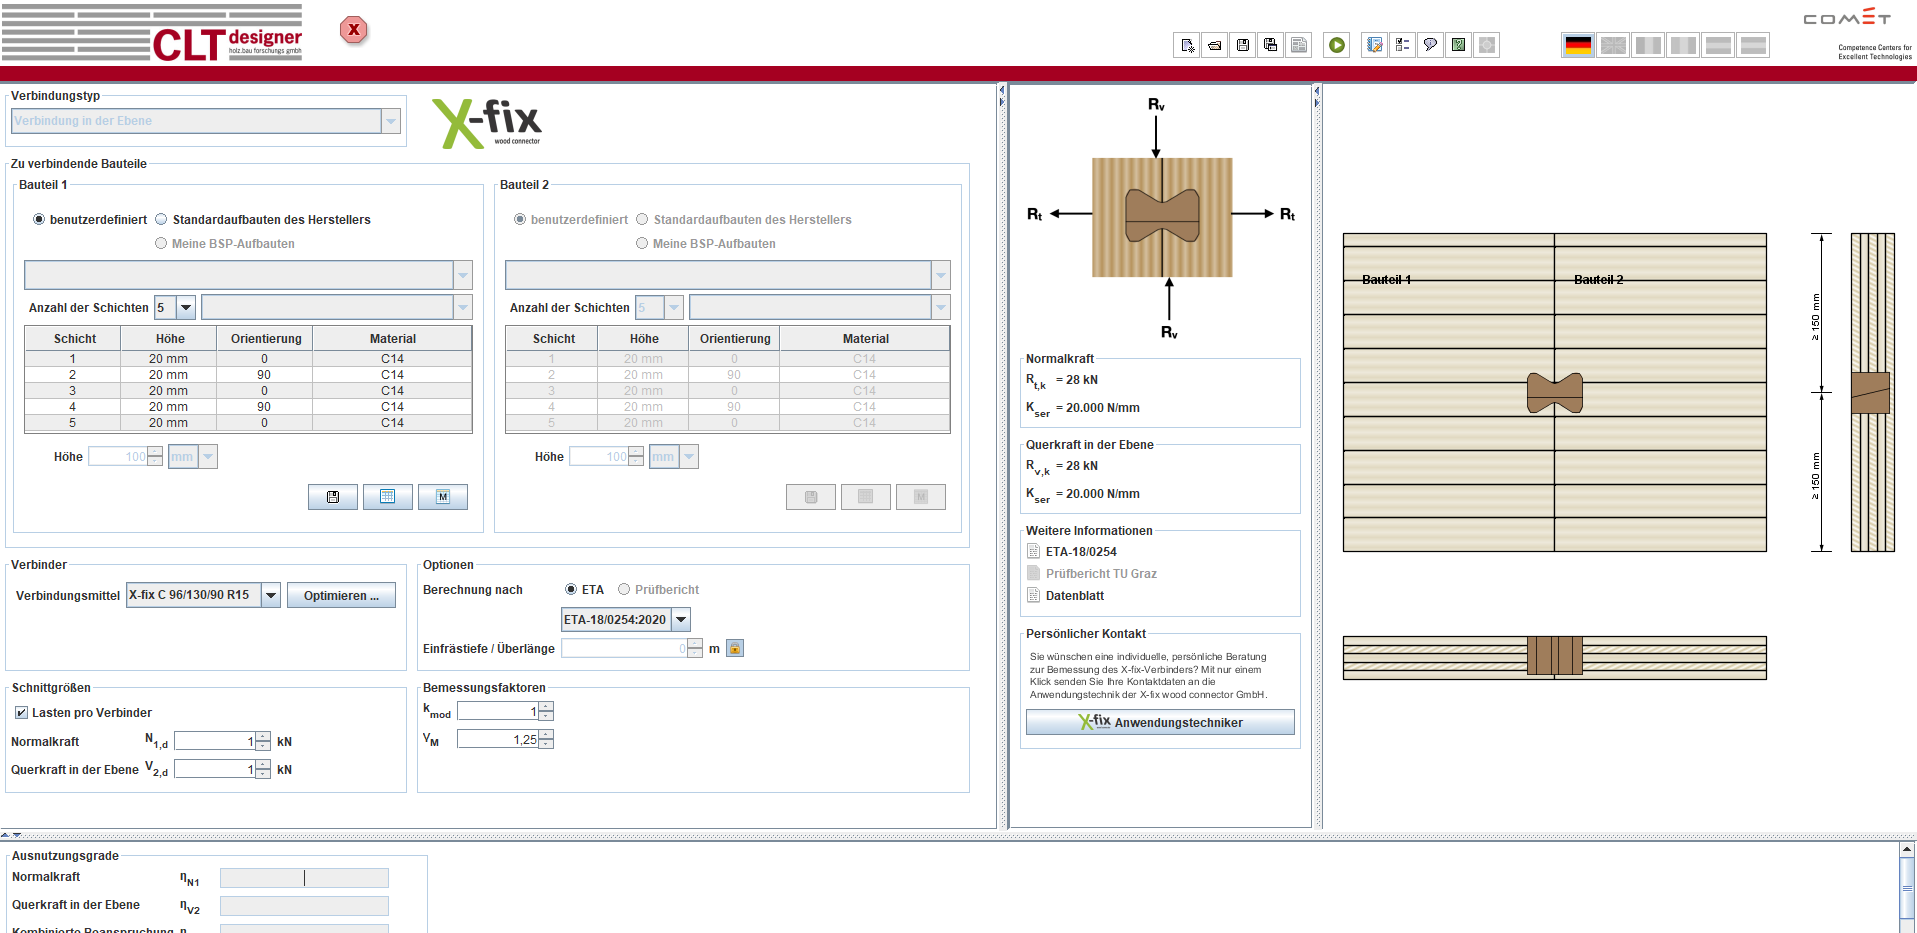Click the speech bubble info icon
This screenshot has height=933, width=1917.
1431,45
